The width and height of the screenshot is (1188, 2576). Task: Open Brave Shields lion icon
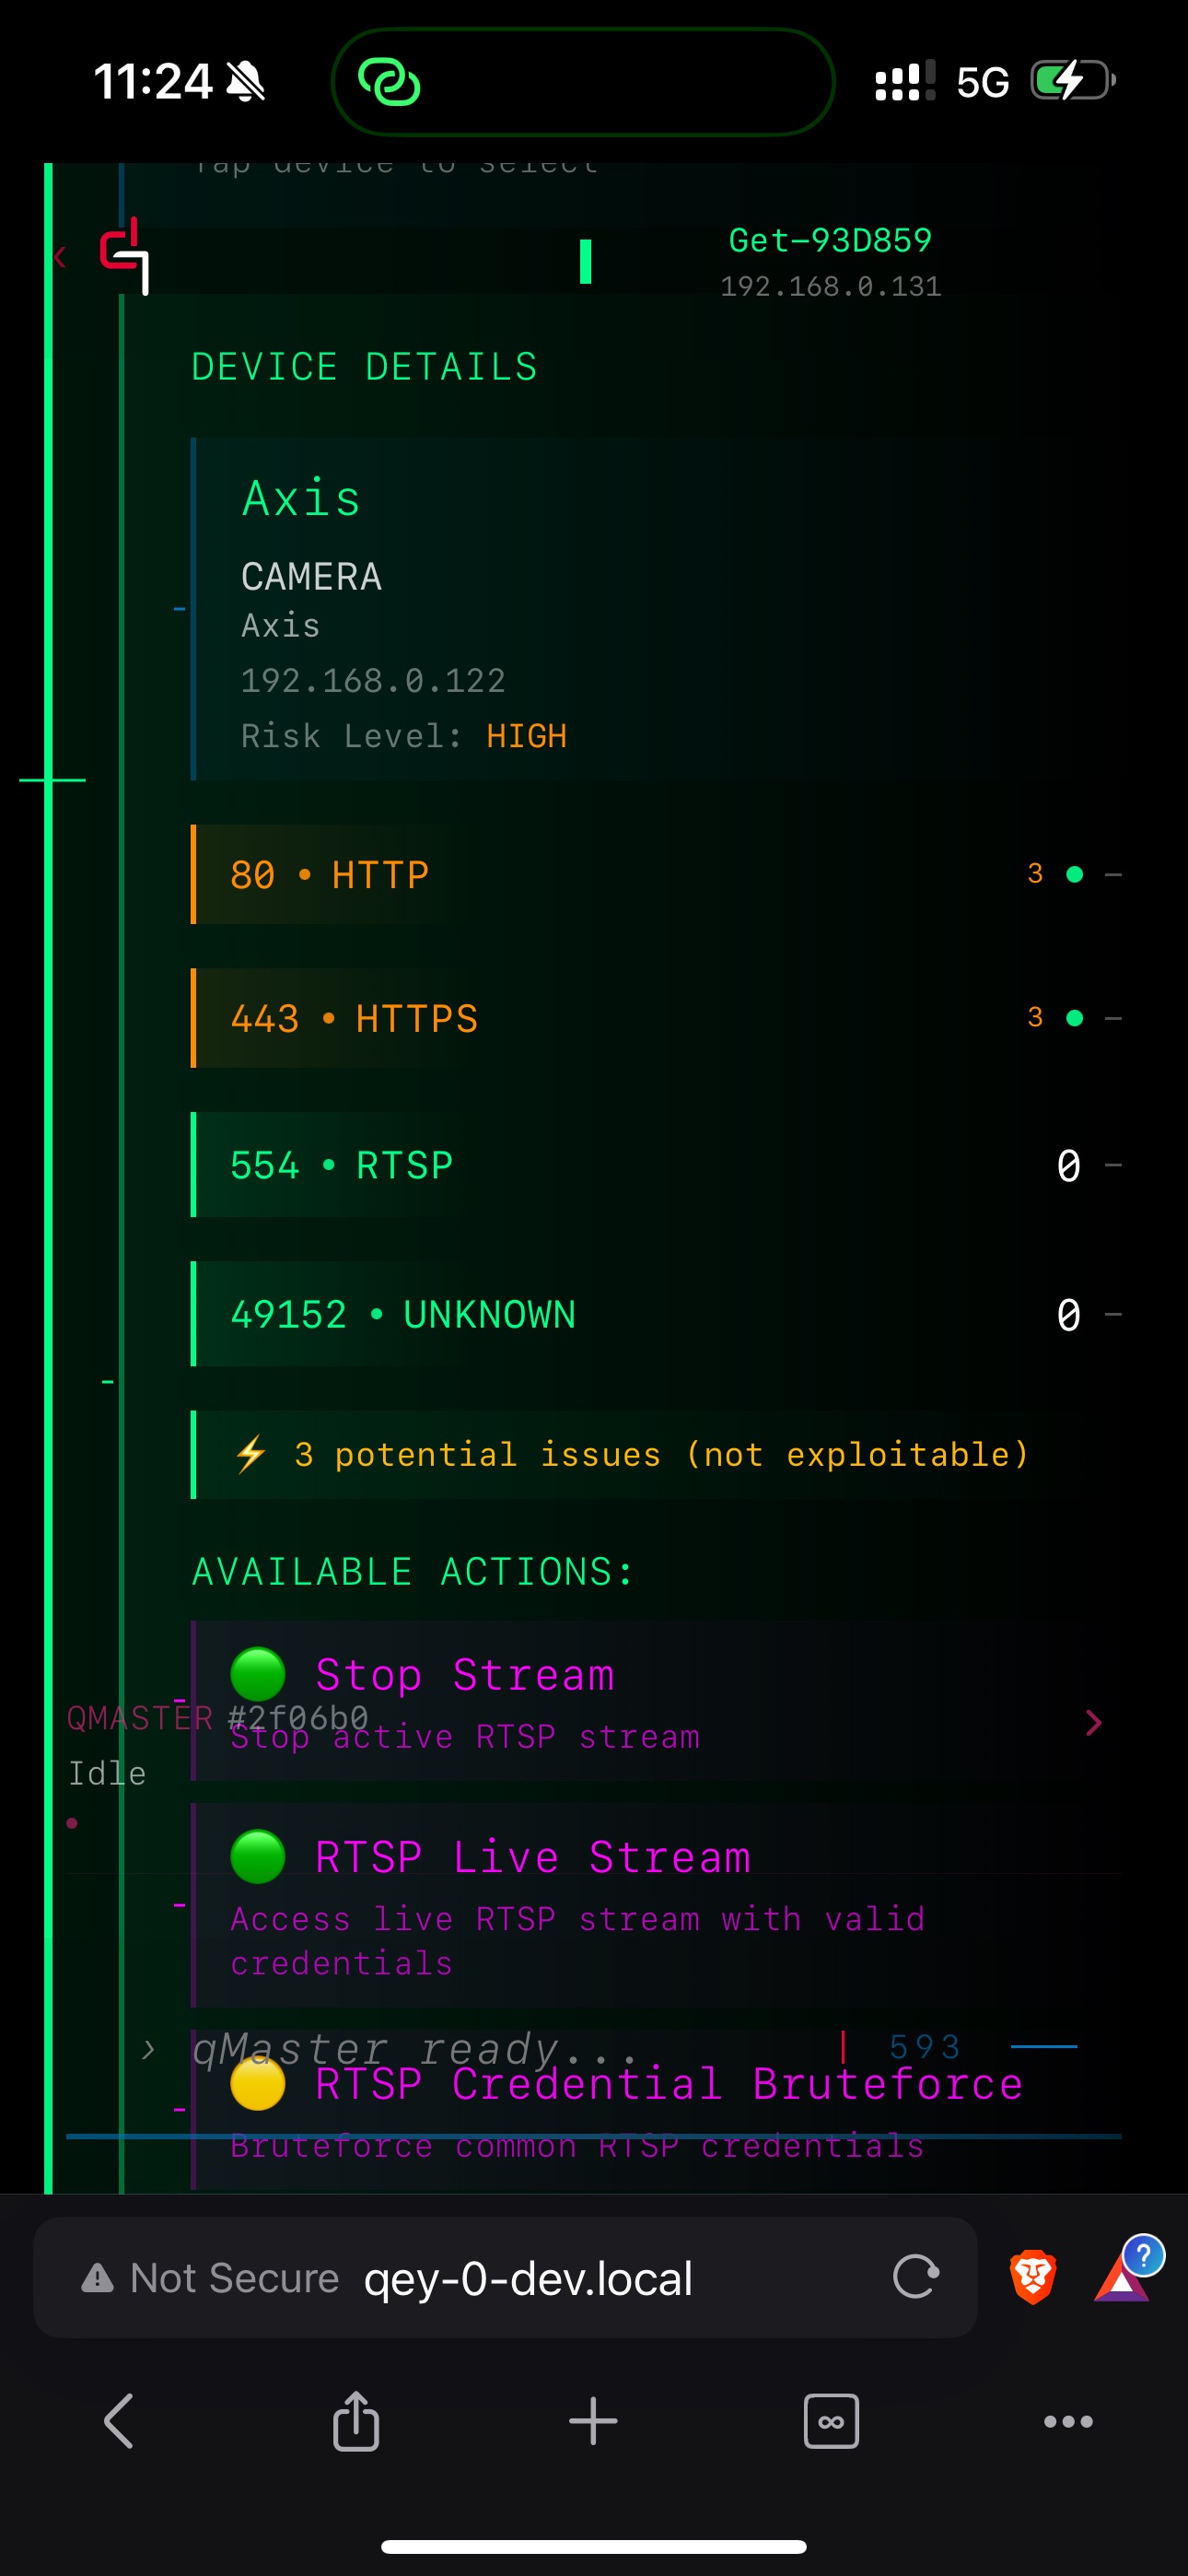(1032, 2277)
